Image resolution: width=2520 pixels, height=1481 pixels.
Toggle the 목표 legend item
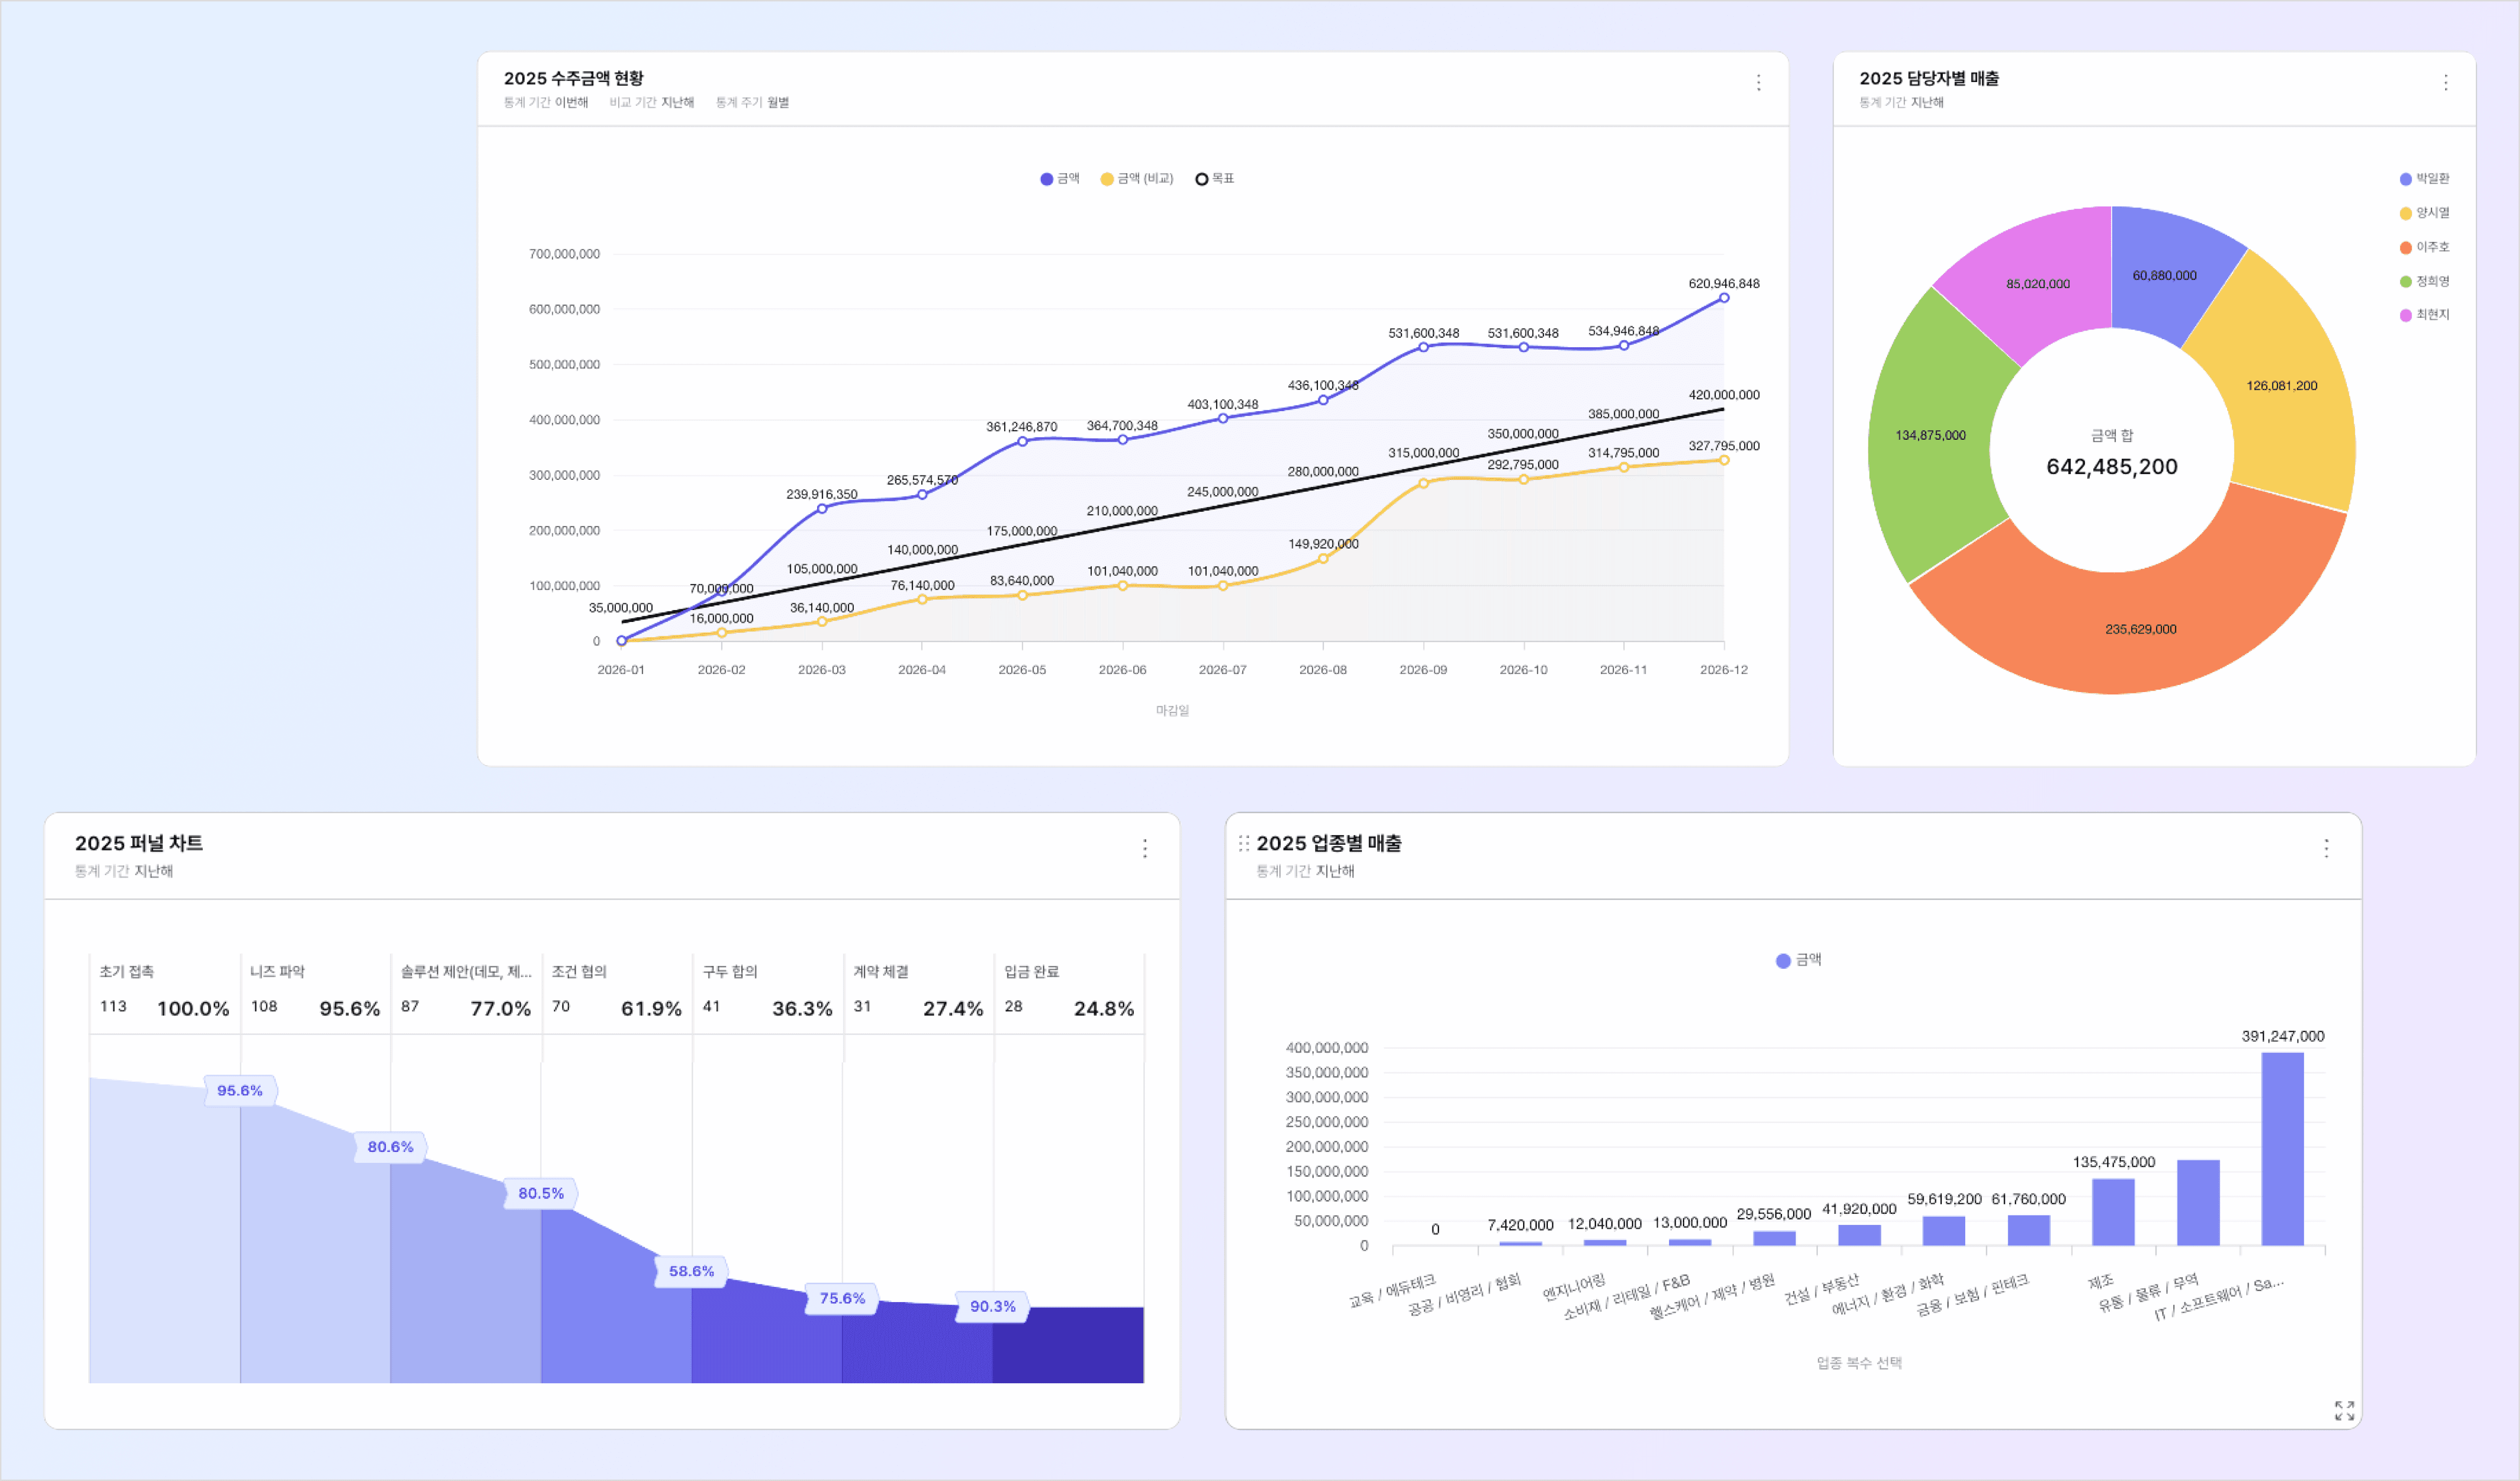1214,179
